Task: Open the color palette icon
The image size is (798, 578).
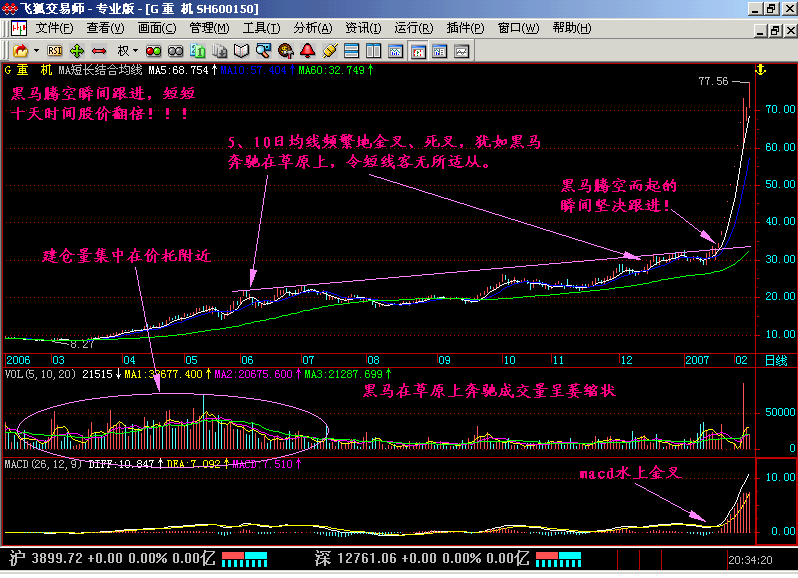Action: tap(285, 50)
